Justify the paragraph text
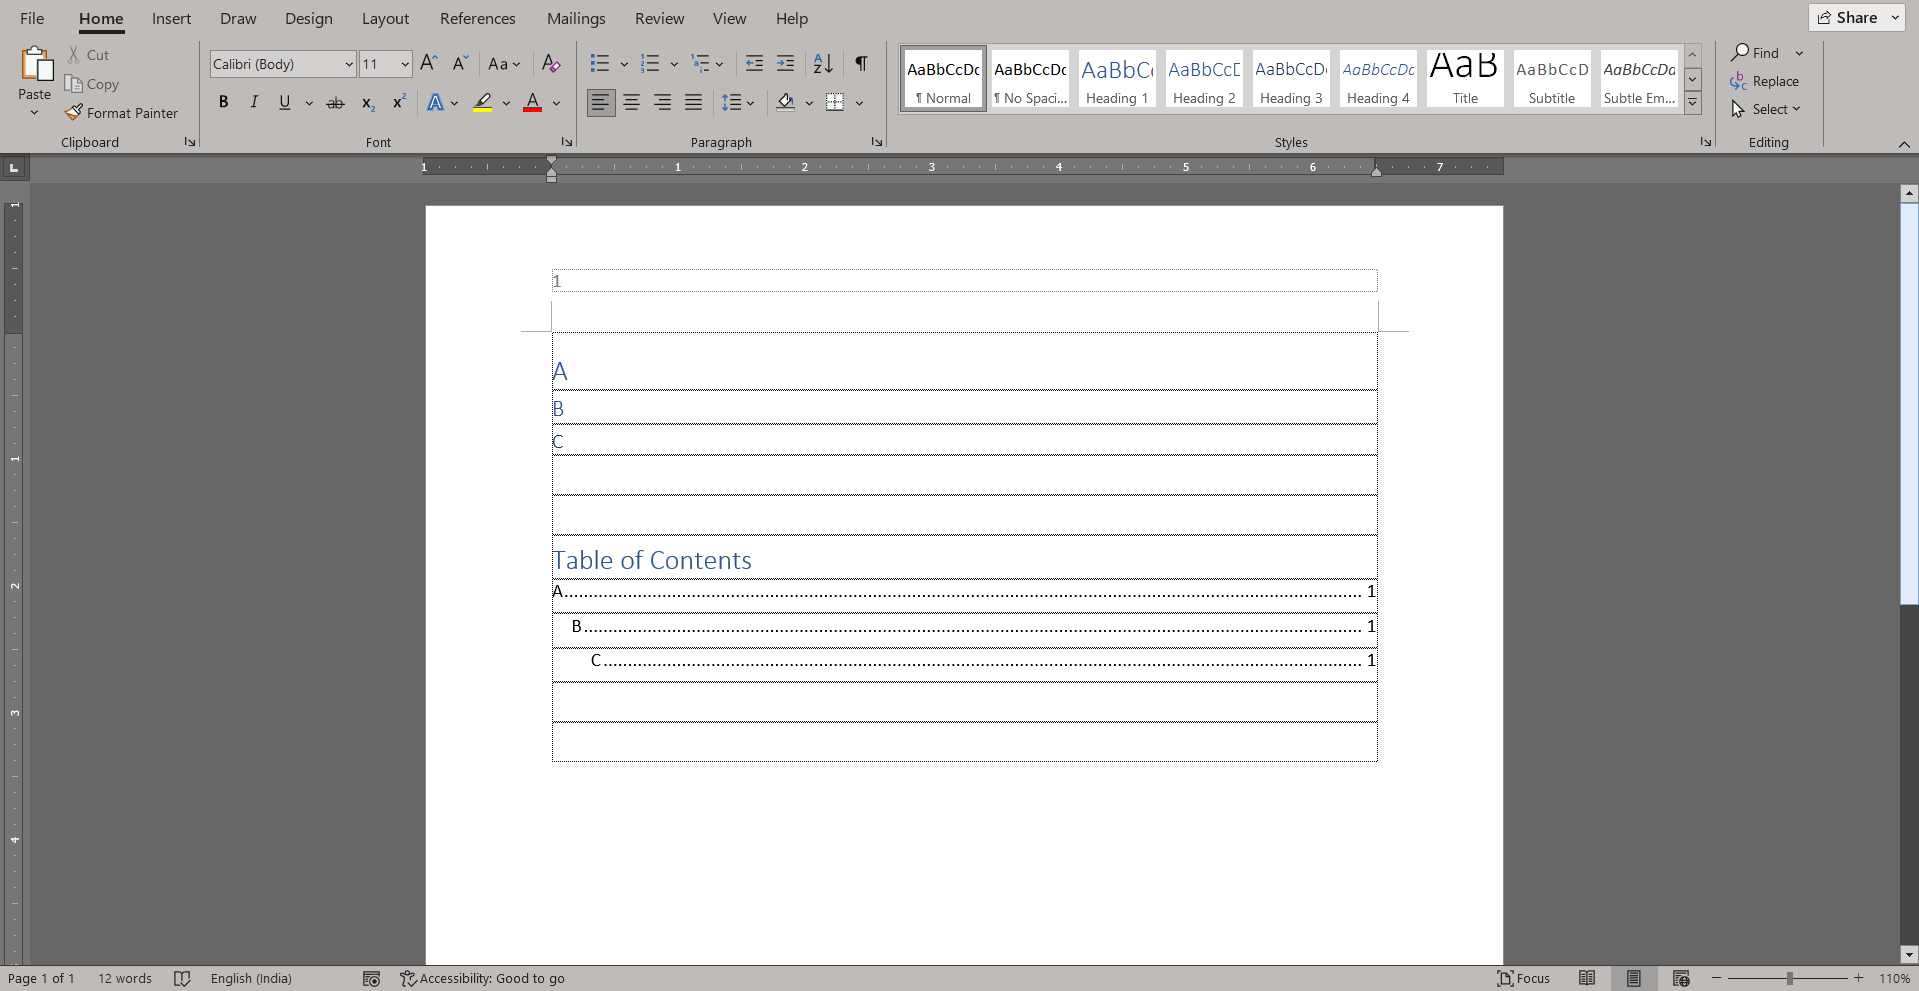 coord(694,102)
